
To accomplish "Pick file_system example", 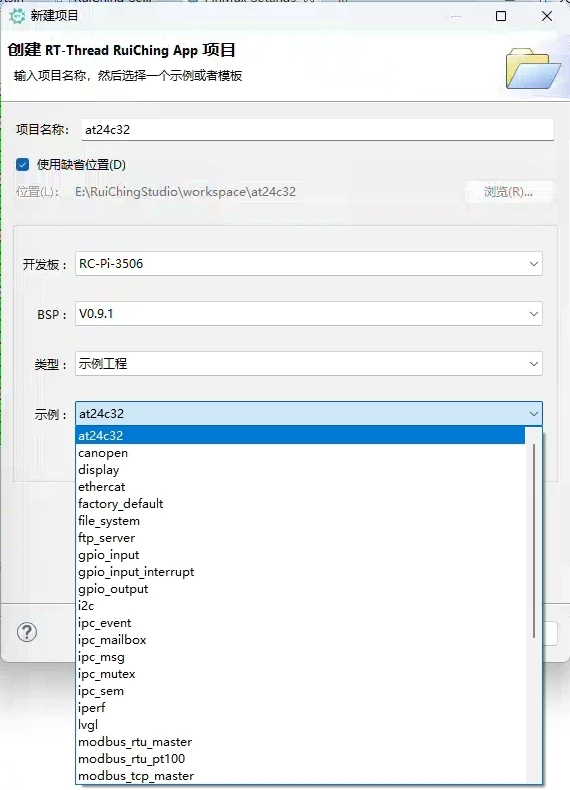I will pyautogui.click(x=300, y=521).
